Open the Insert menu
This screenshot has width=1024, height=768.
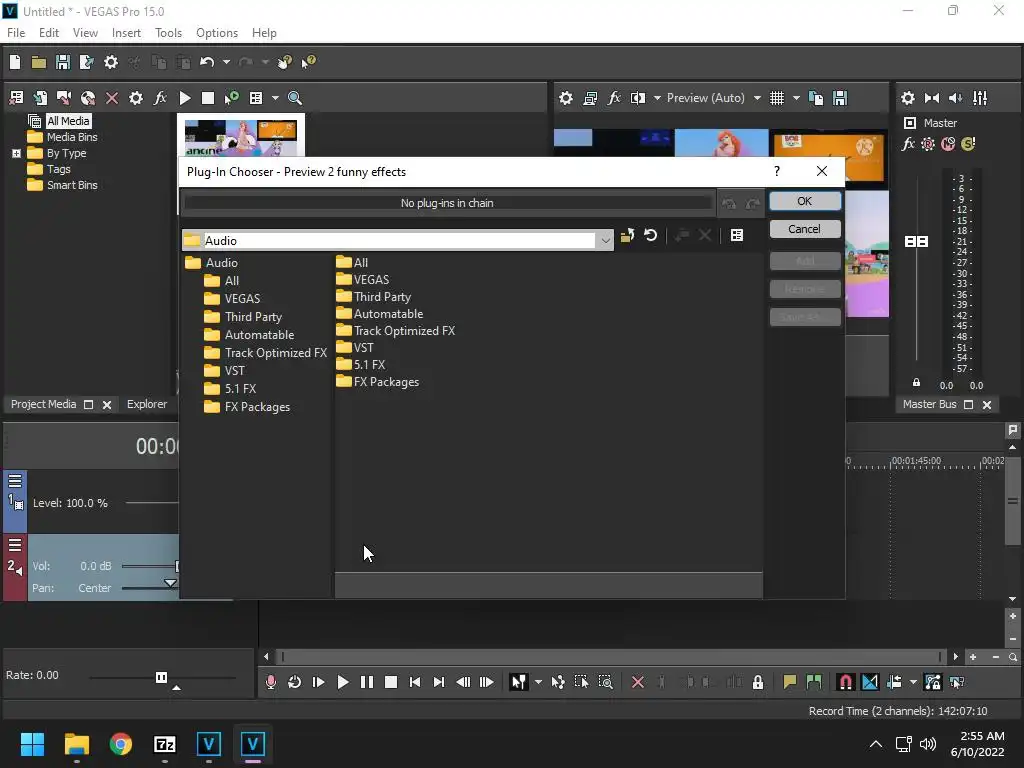(126, 33)
